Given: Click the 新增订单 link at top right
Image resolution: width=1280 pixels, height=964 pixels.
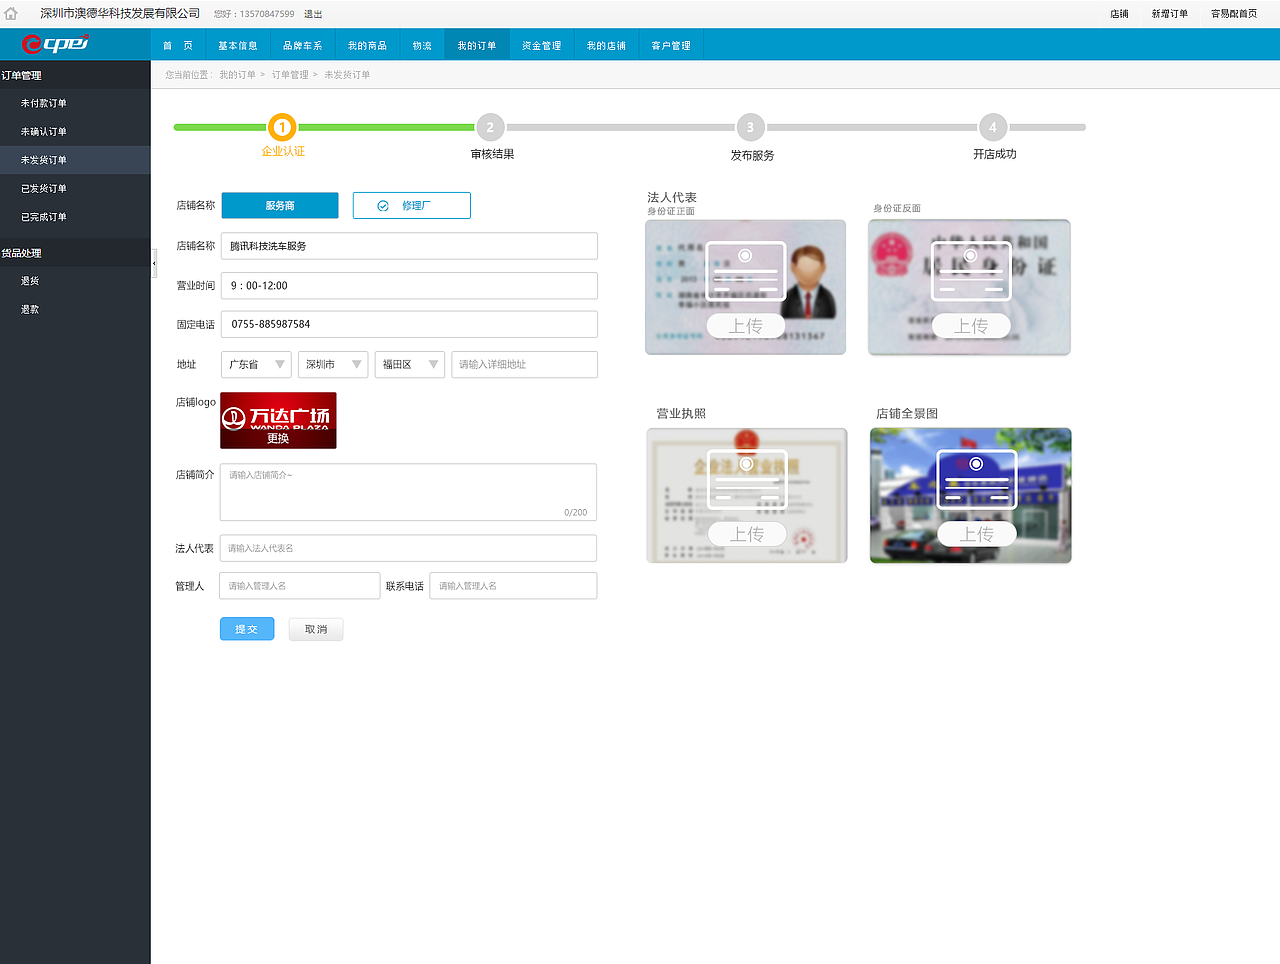Looking at the screenshot, I should pyautogui.click(x=1169, y=14).
